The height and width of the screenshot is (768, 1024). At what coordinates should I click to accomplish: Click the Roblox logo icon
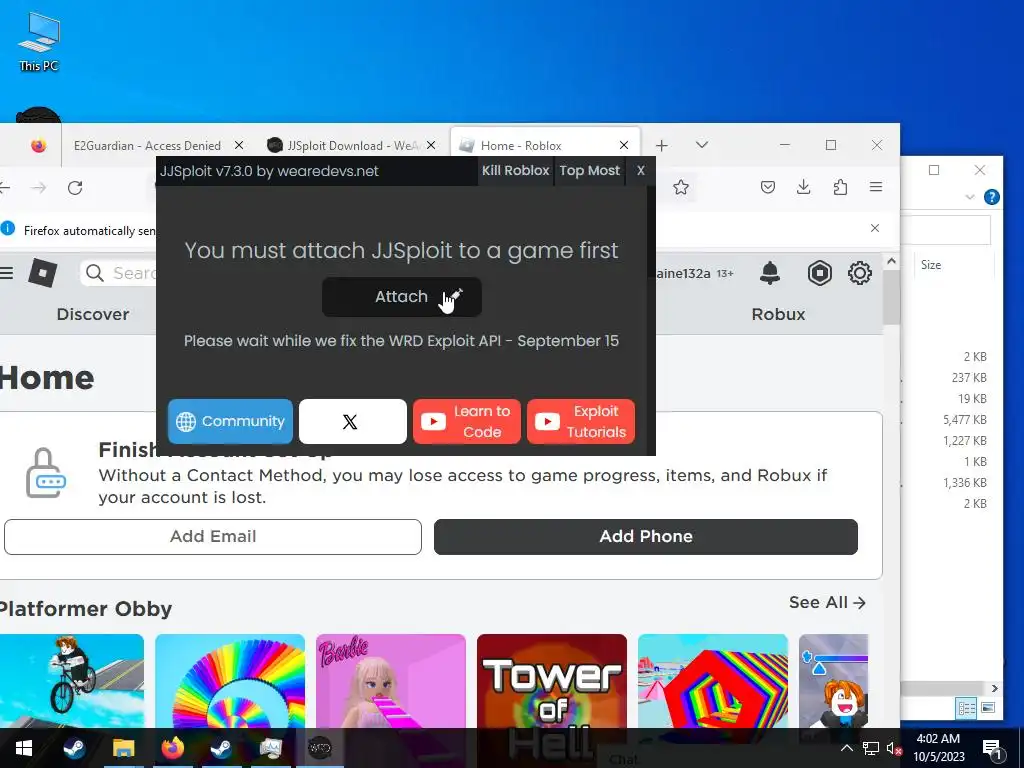tap(42, 273)
